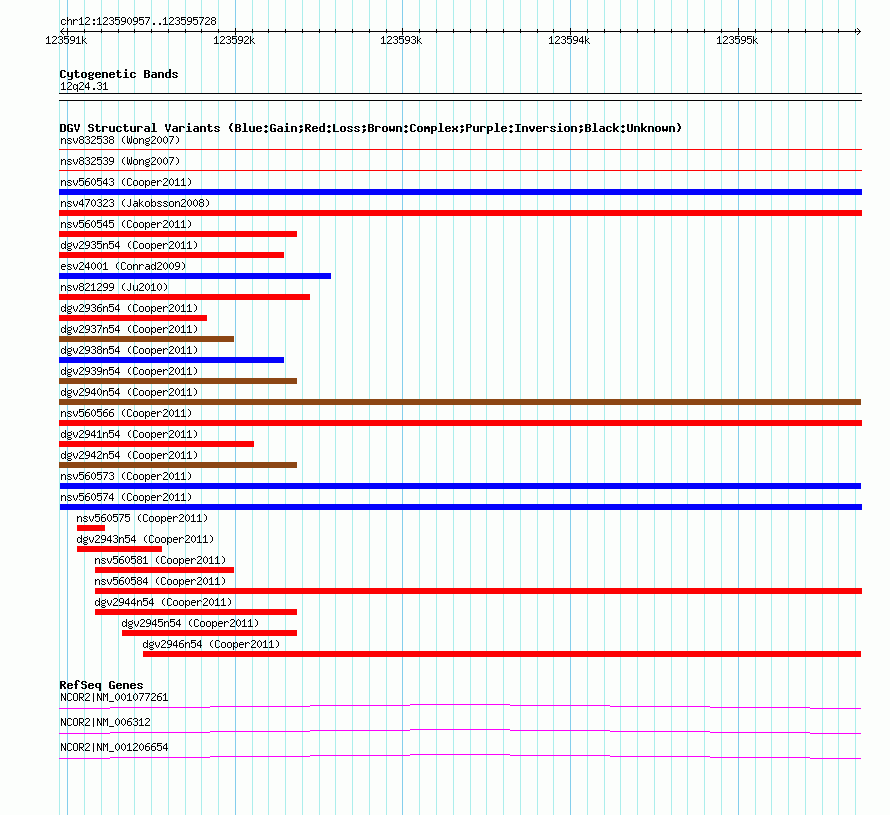Click the 123593k ruler tick label
This screenshot has width=890, height=815.
point(401,40)
